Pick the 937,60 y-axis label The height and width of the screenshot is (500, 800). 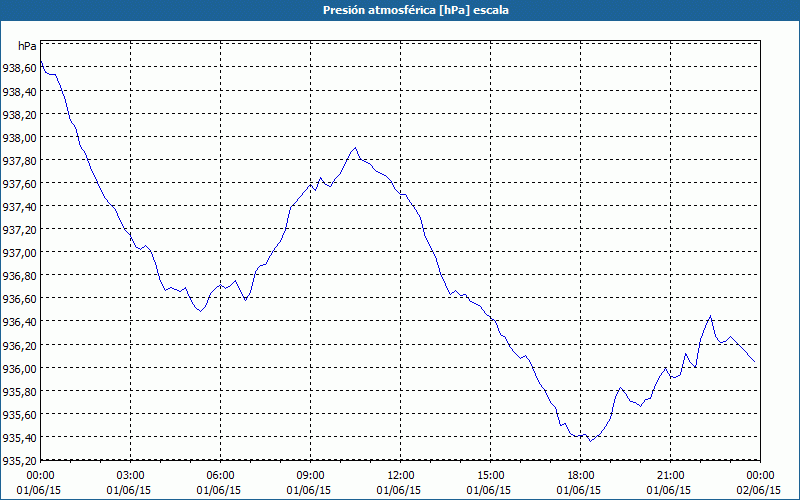tap(19, 184)
